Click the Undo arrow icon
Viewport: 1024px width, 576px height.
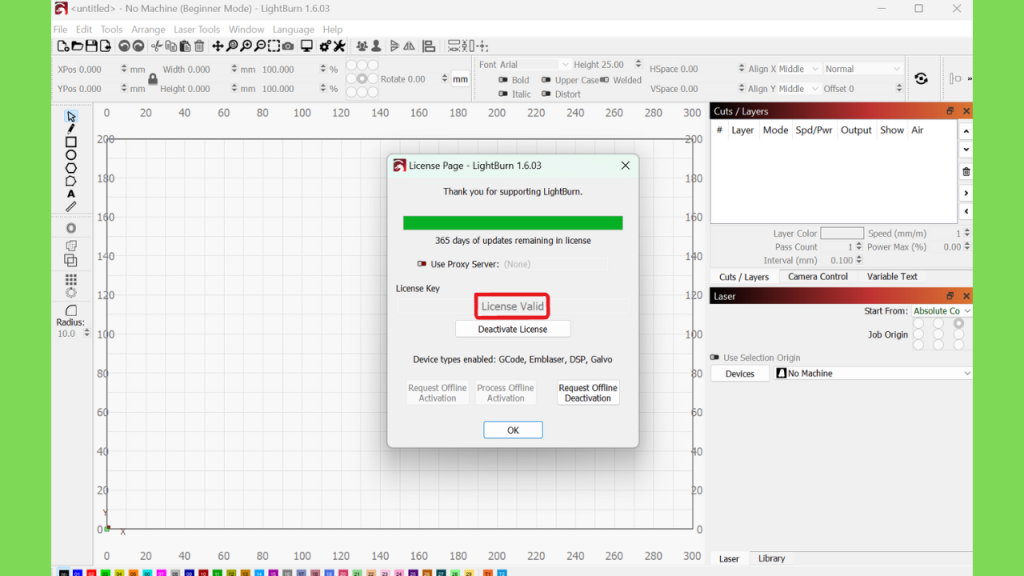pyautogui.click(x=123, y=46)
